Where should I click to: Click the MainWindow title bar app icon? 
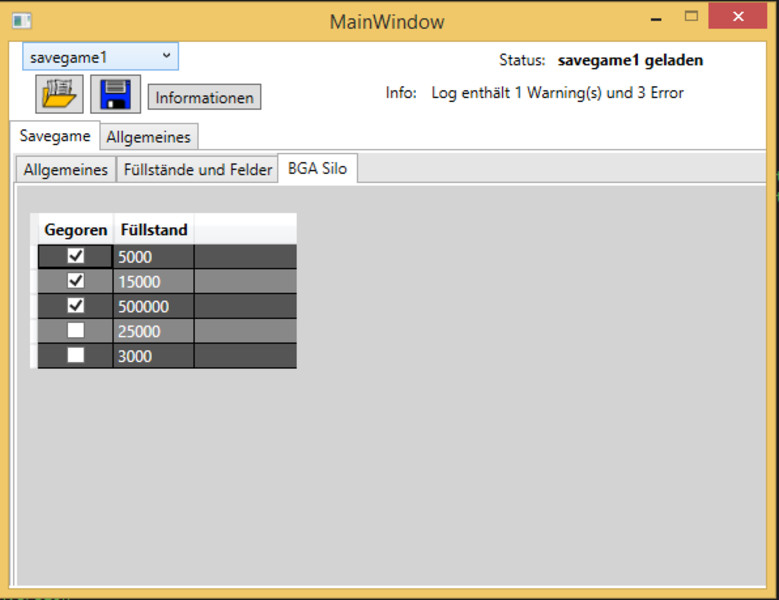click(x=21, y=20)
